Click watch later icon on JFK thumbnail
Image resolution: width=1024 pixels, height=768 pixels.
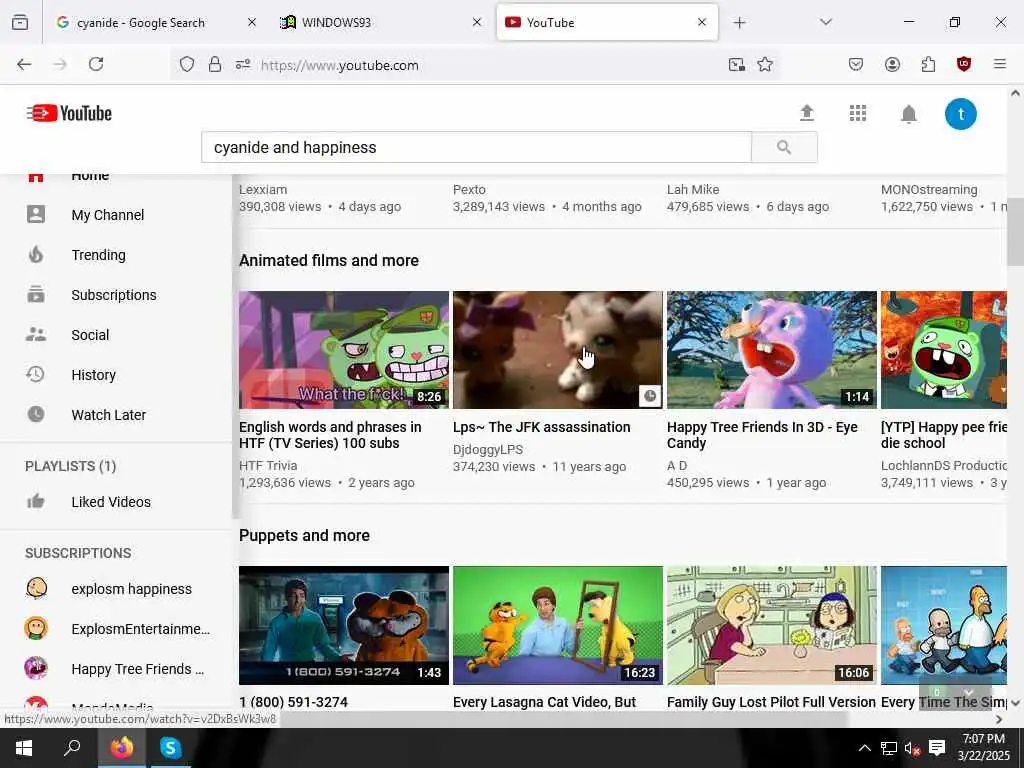650,396
